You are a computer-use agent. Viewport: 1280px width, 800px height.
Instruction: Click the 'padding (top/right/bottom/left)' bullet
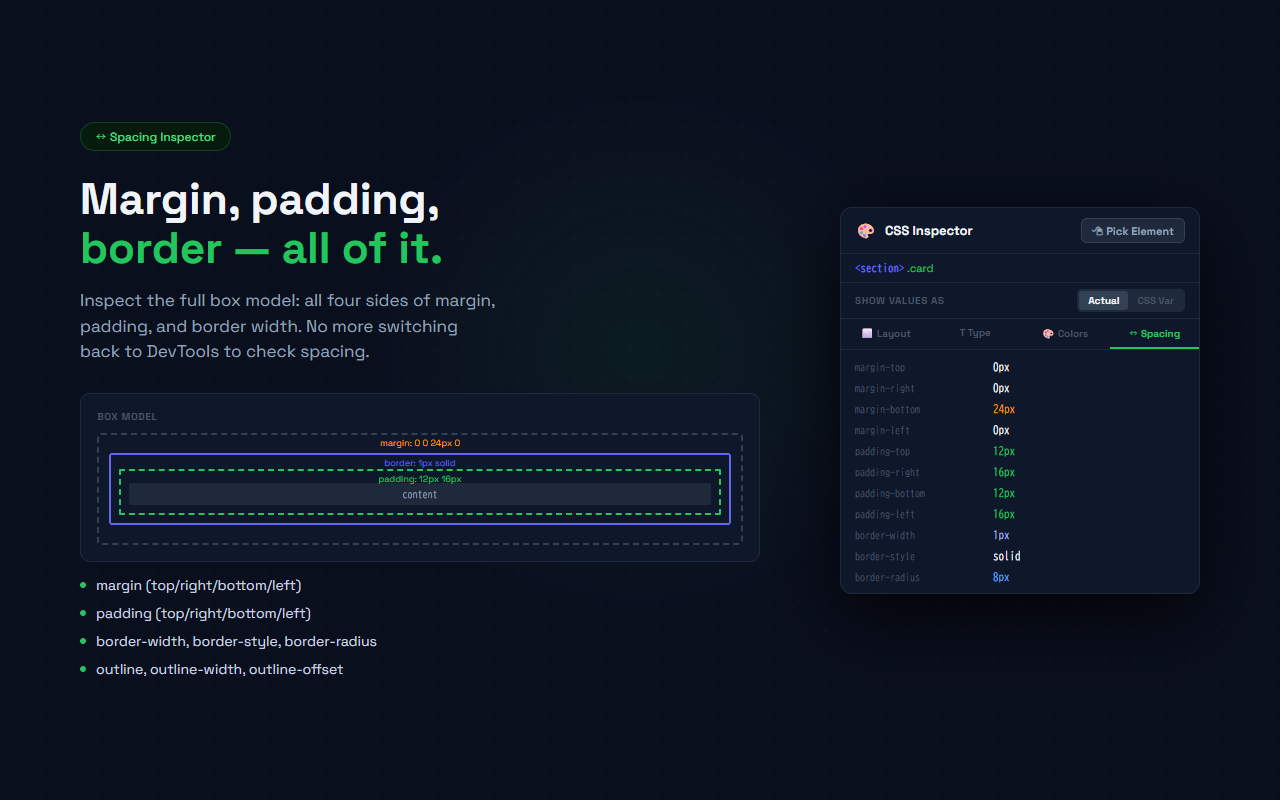(203, 613)
